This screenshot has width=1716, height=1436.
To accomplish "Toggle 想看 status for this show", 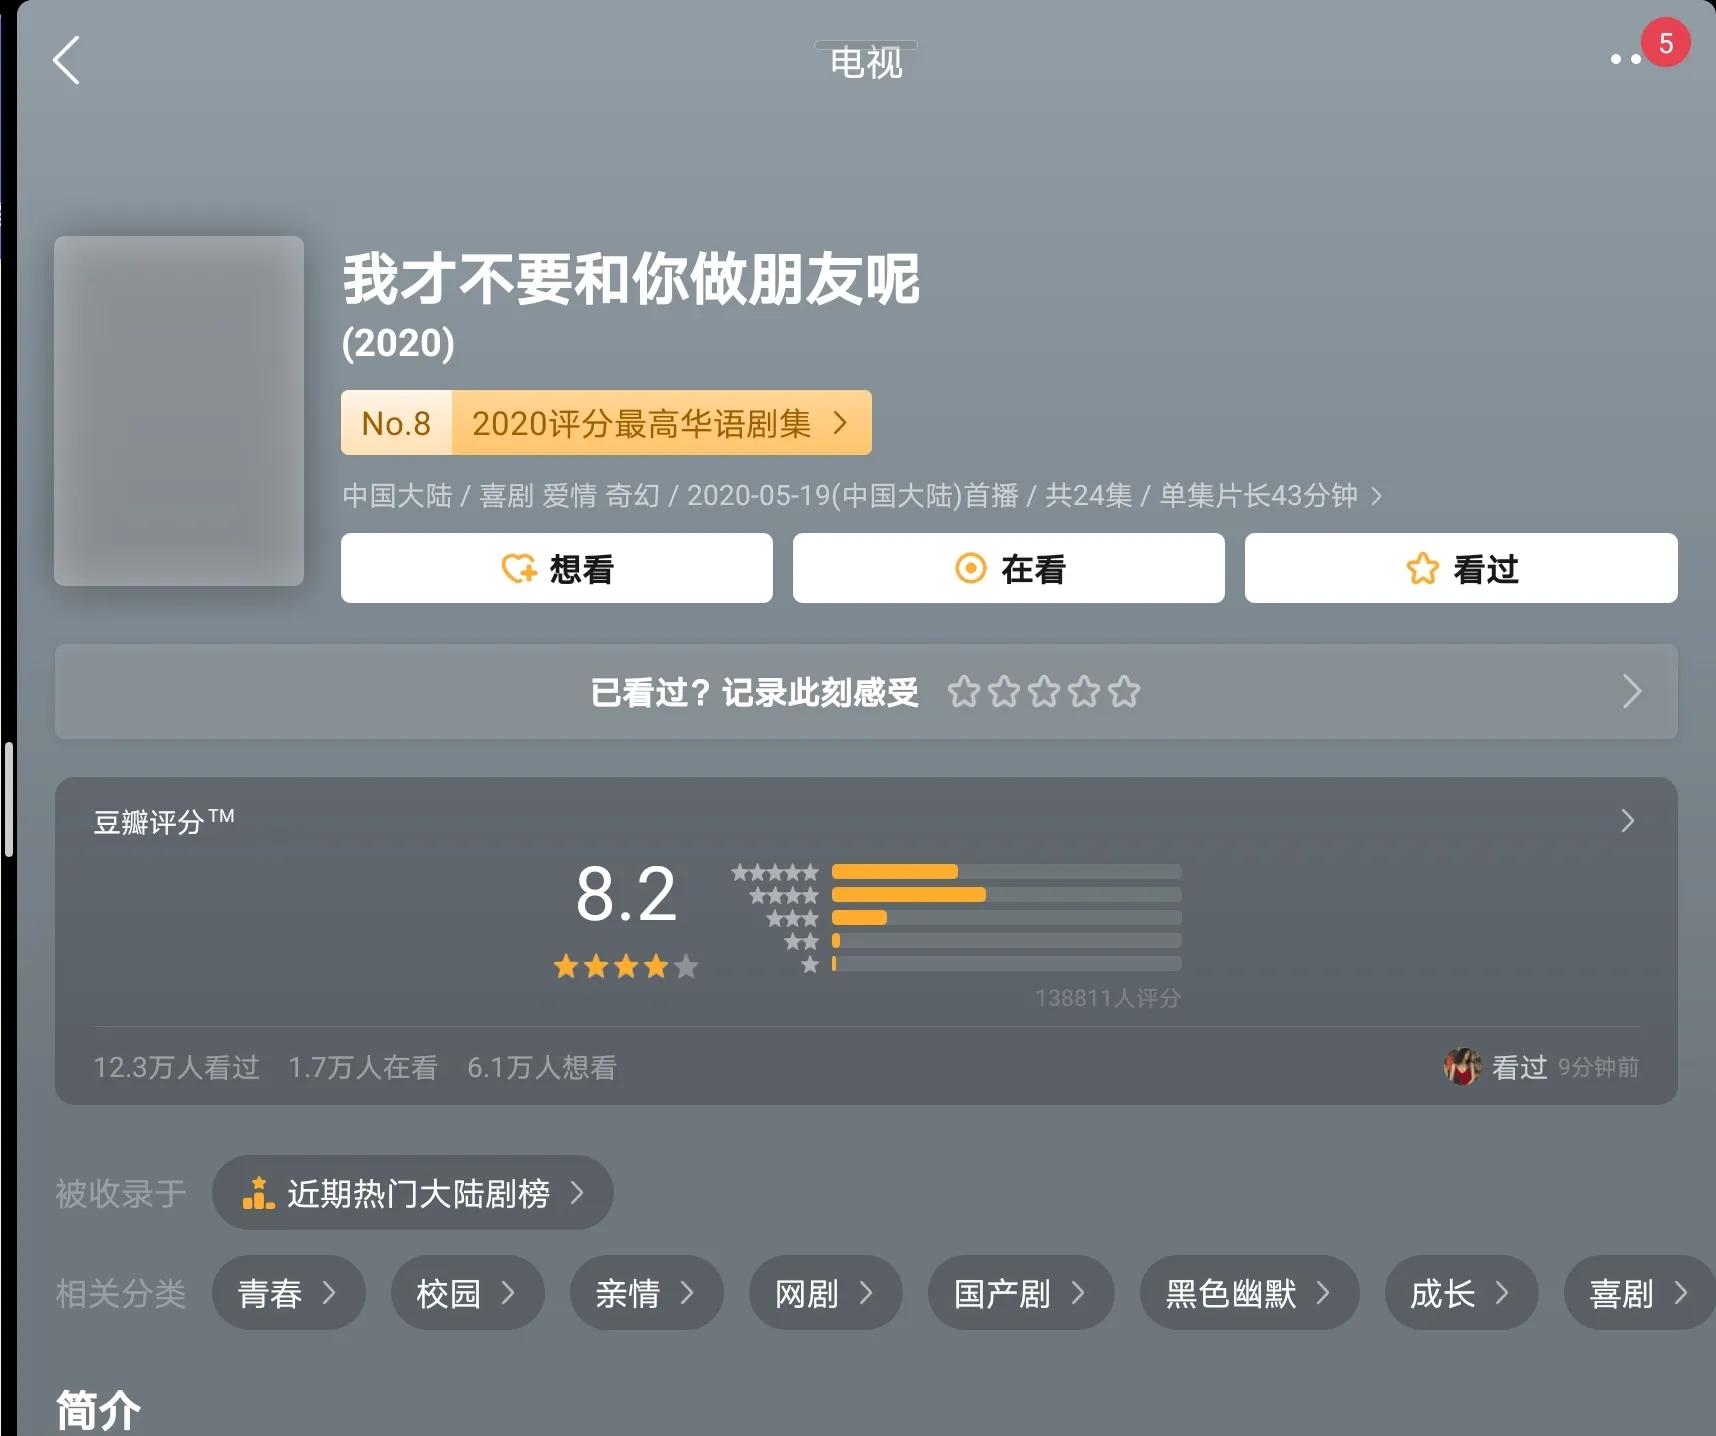I will pos(556,568).
